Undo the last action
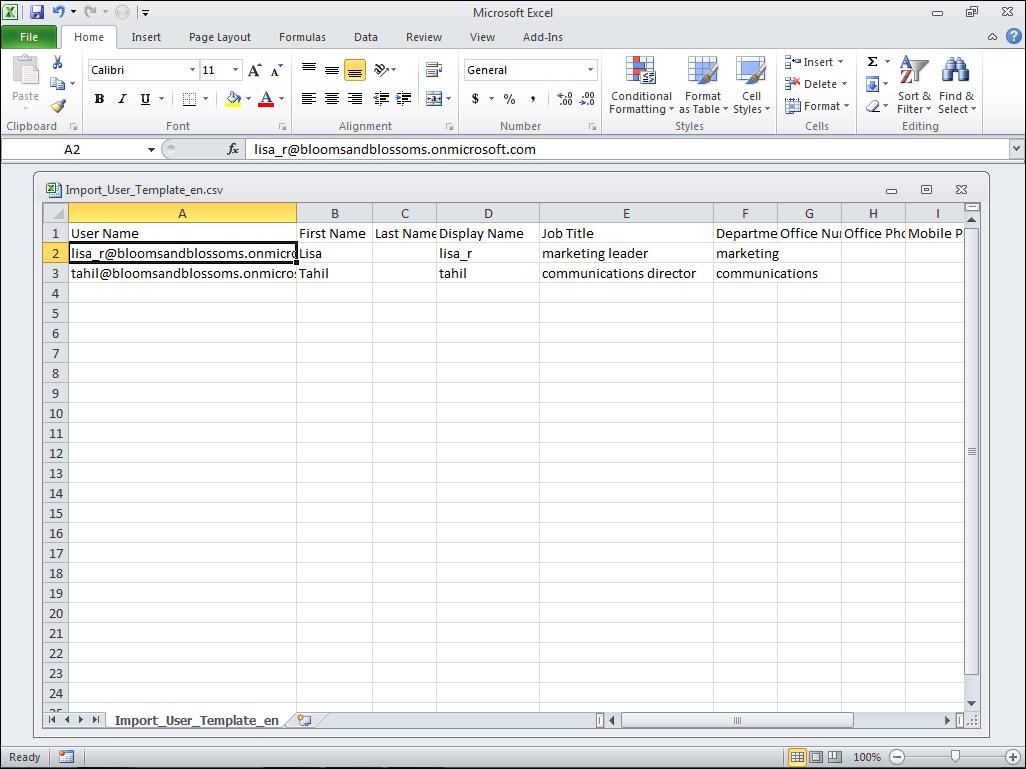1026x769 pixels. coord(58,12)
